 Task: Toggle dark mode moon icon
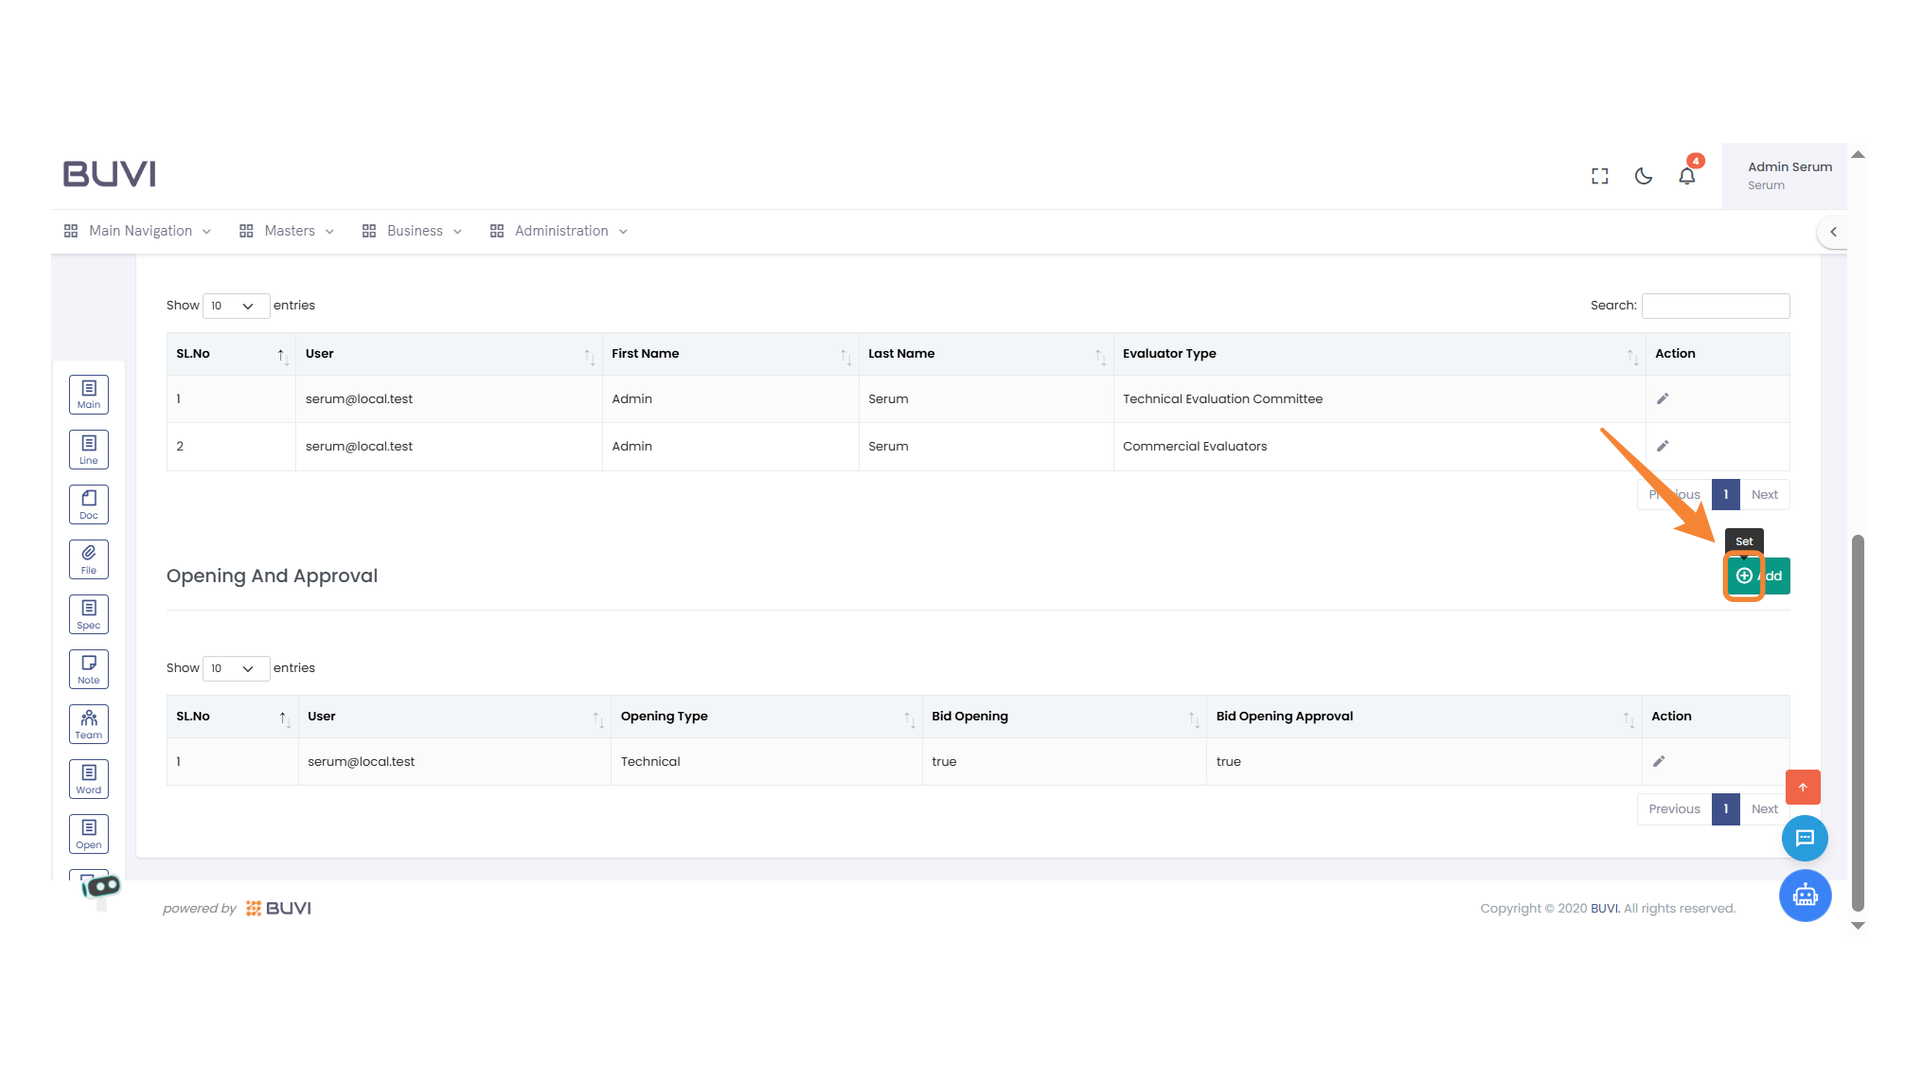click(1643, 176)
